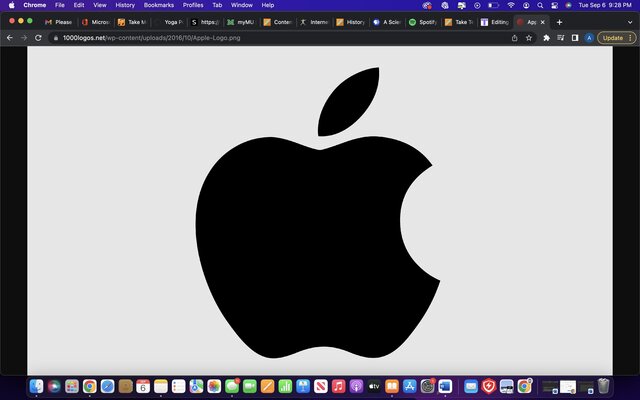Open the Edit menu
Viewport: 640px width, 400px height.
tap(79, 5)
